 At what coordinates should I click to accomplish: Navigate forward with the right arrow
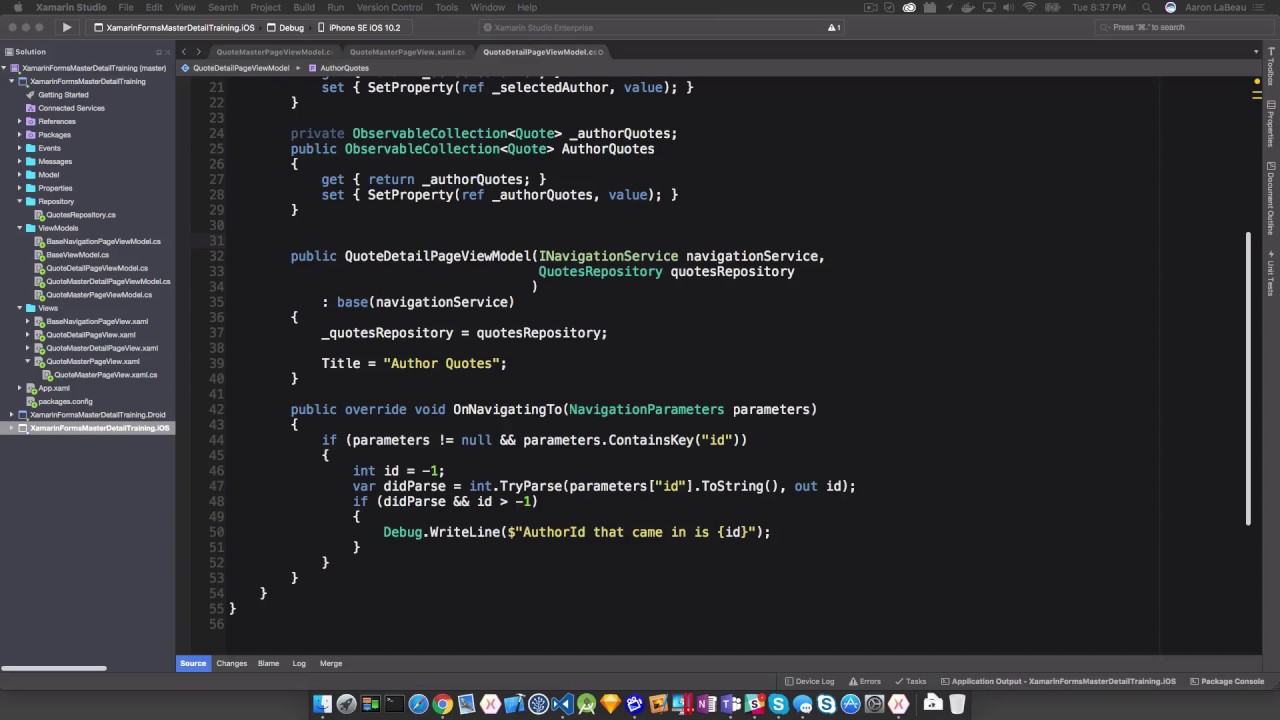(198, 52)
